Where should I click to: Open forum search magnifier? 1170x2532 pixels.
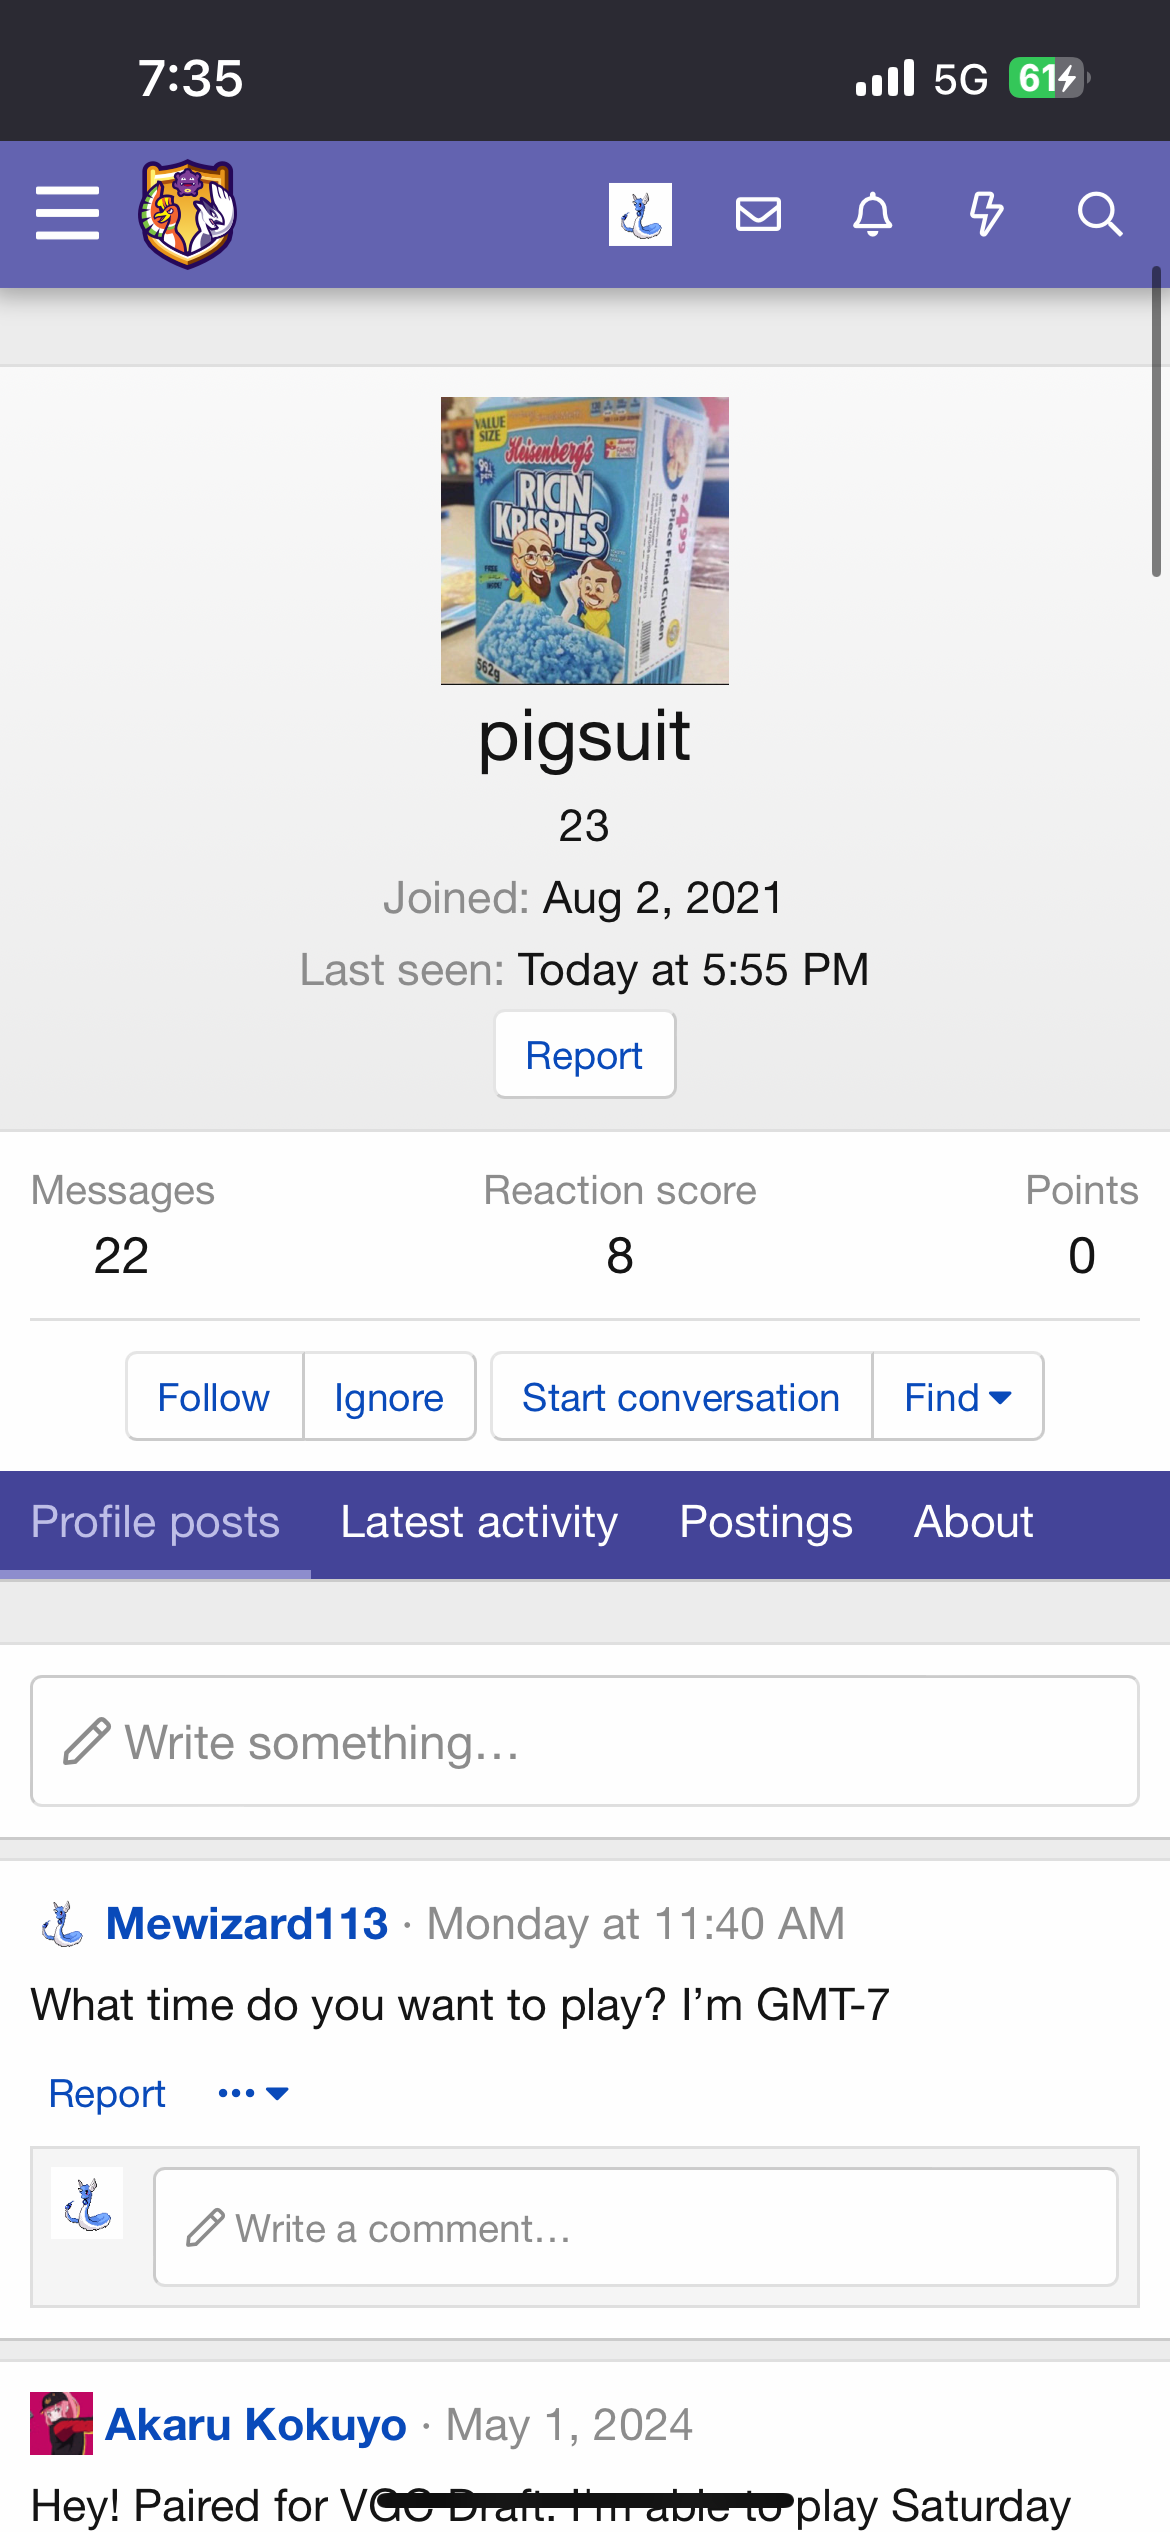pyautogui.click(x=1100, y=214)
